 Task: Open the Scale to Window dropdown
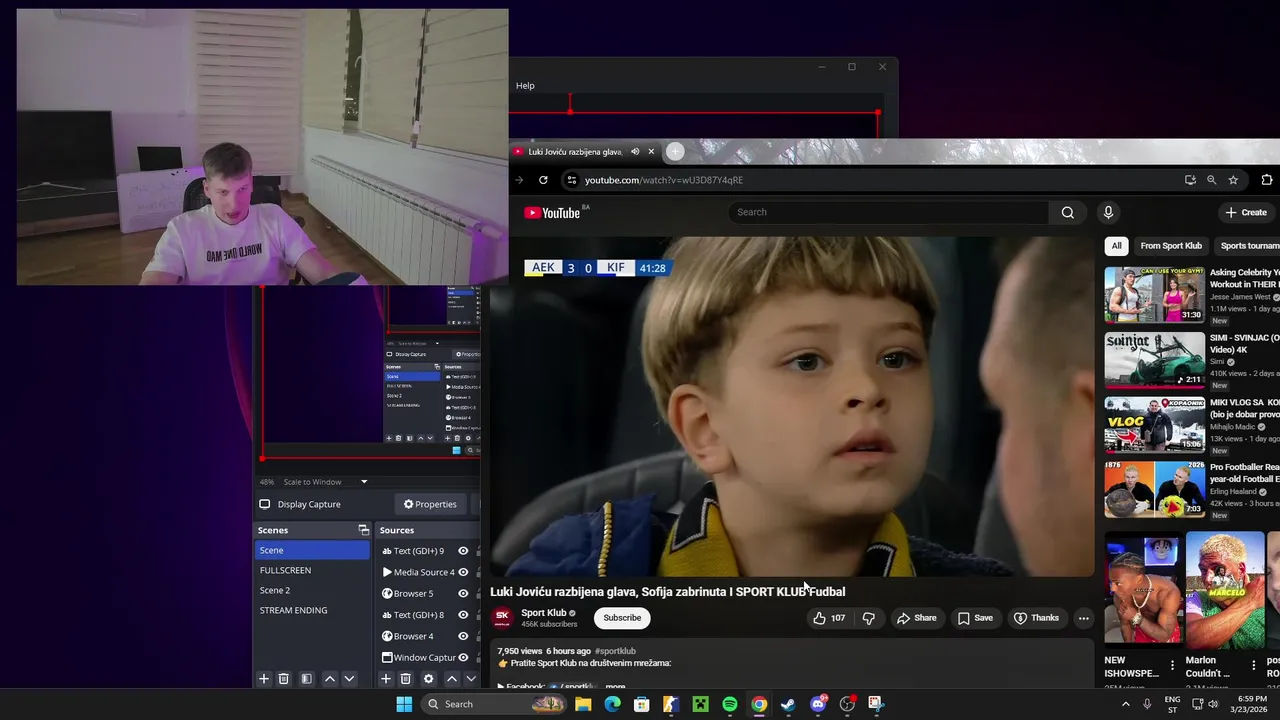(325, 482)
